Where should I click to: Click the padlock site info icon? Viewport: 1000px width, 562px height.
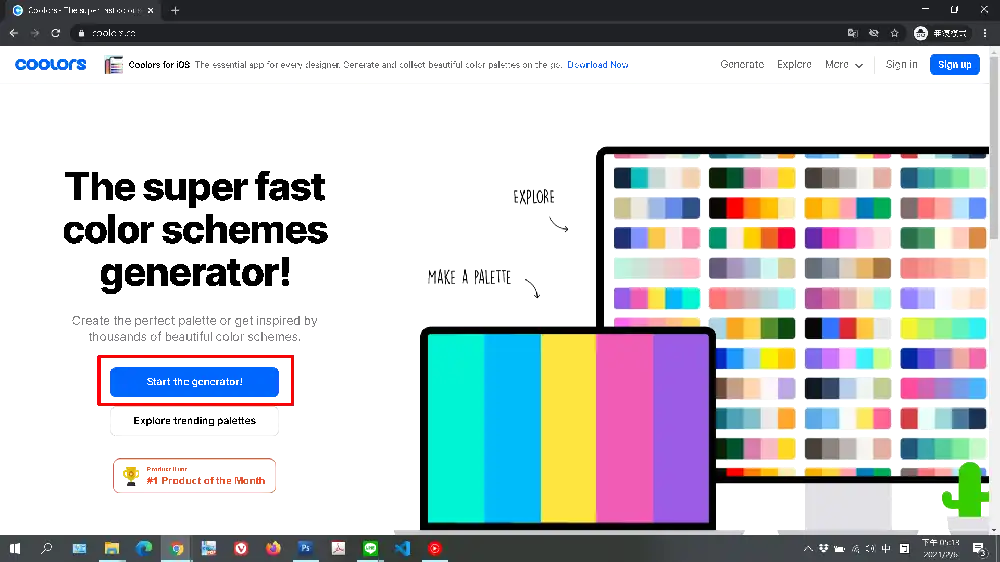81,33
